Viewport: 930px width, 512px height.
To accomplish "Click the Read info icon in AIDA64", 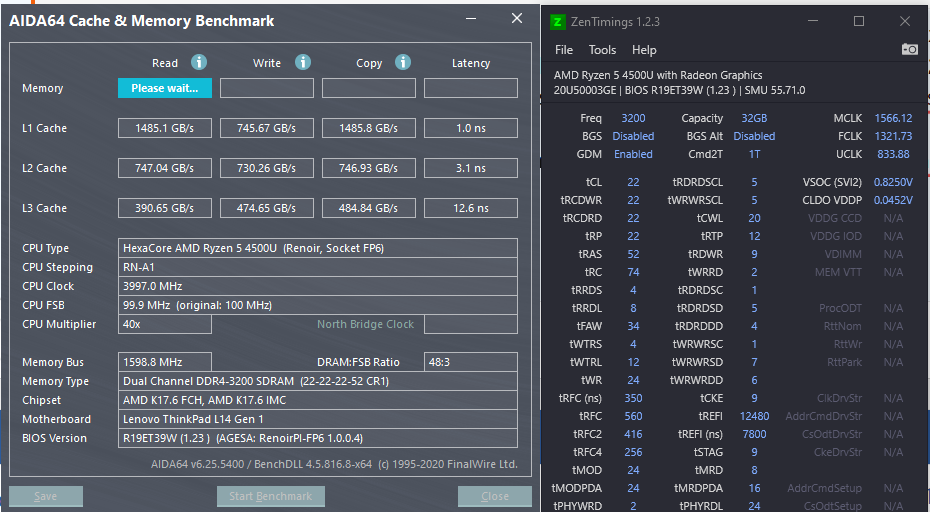I will (199, 62).
